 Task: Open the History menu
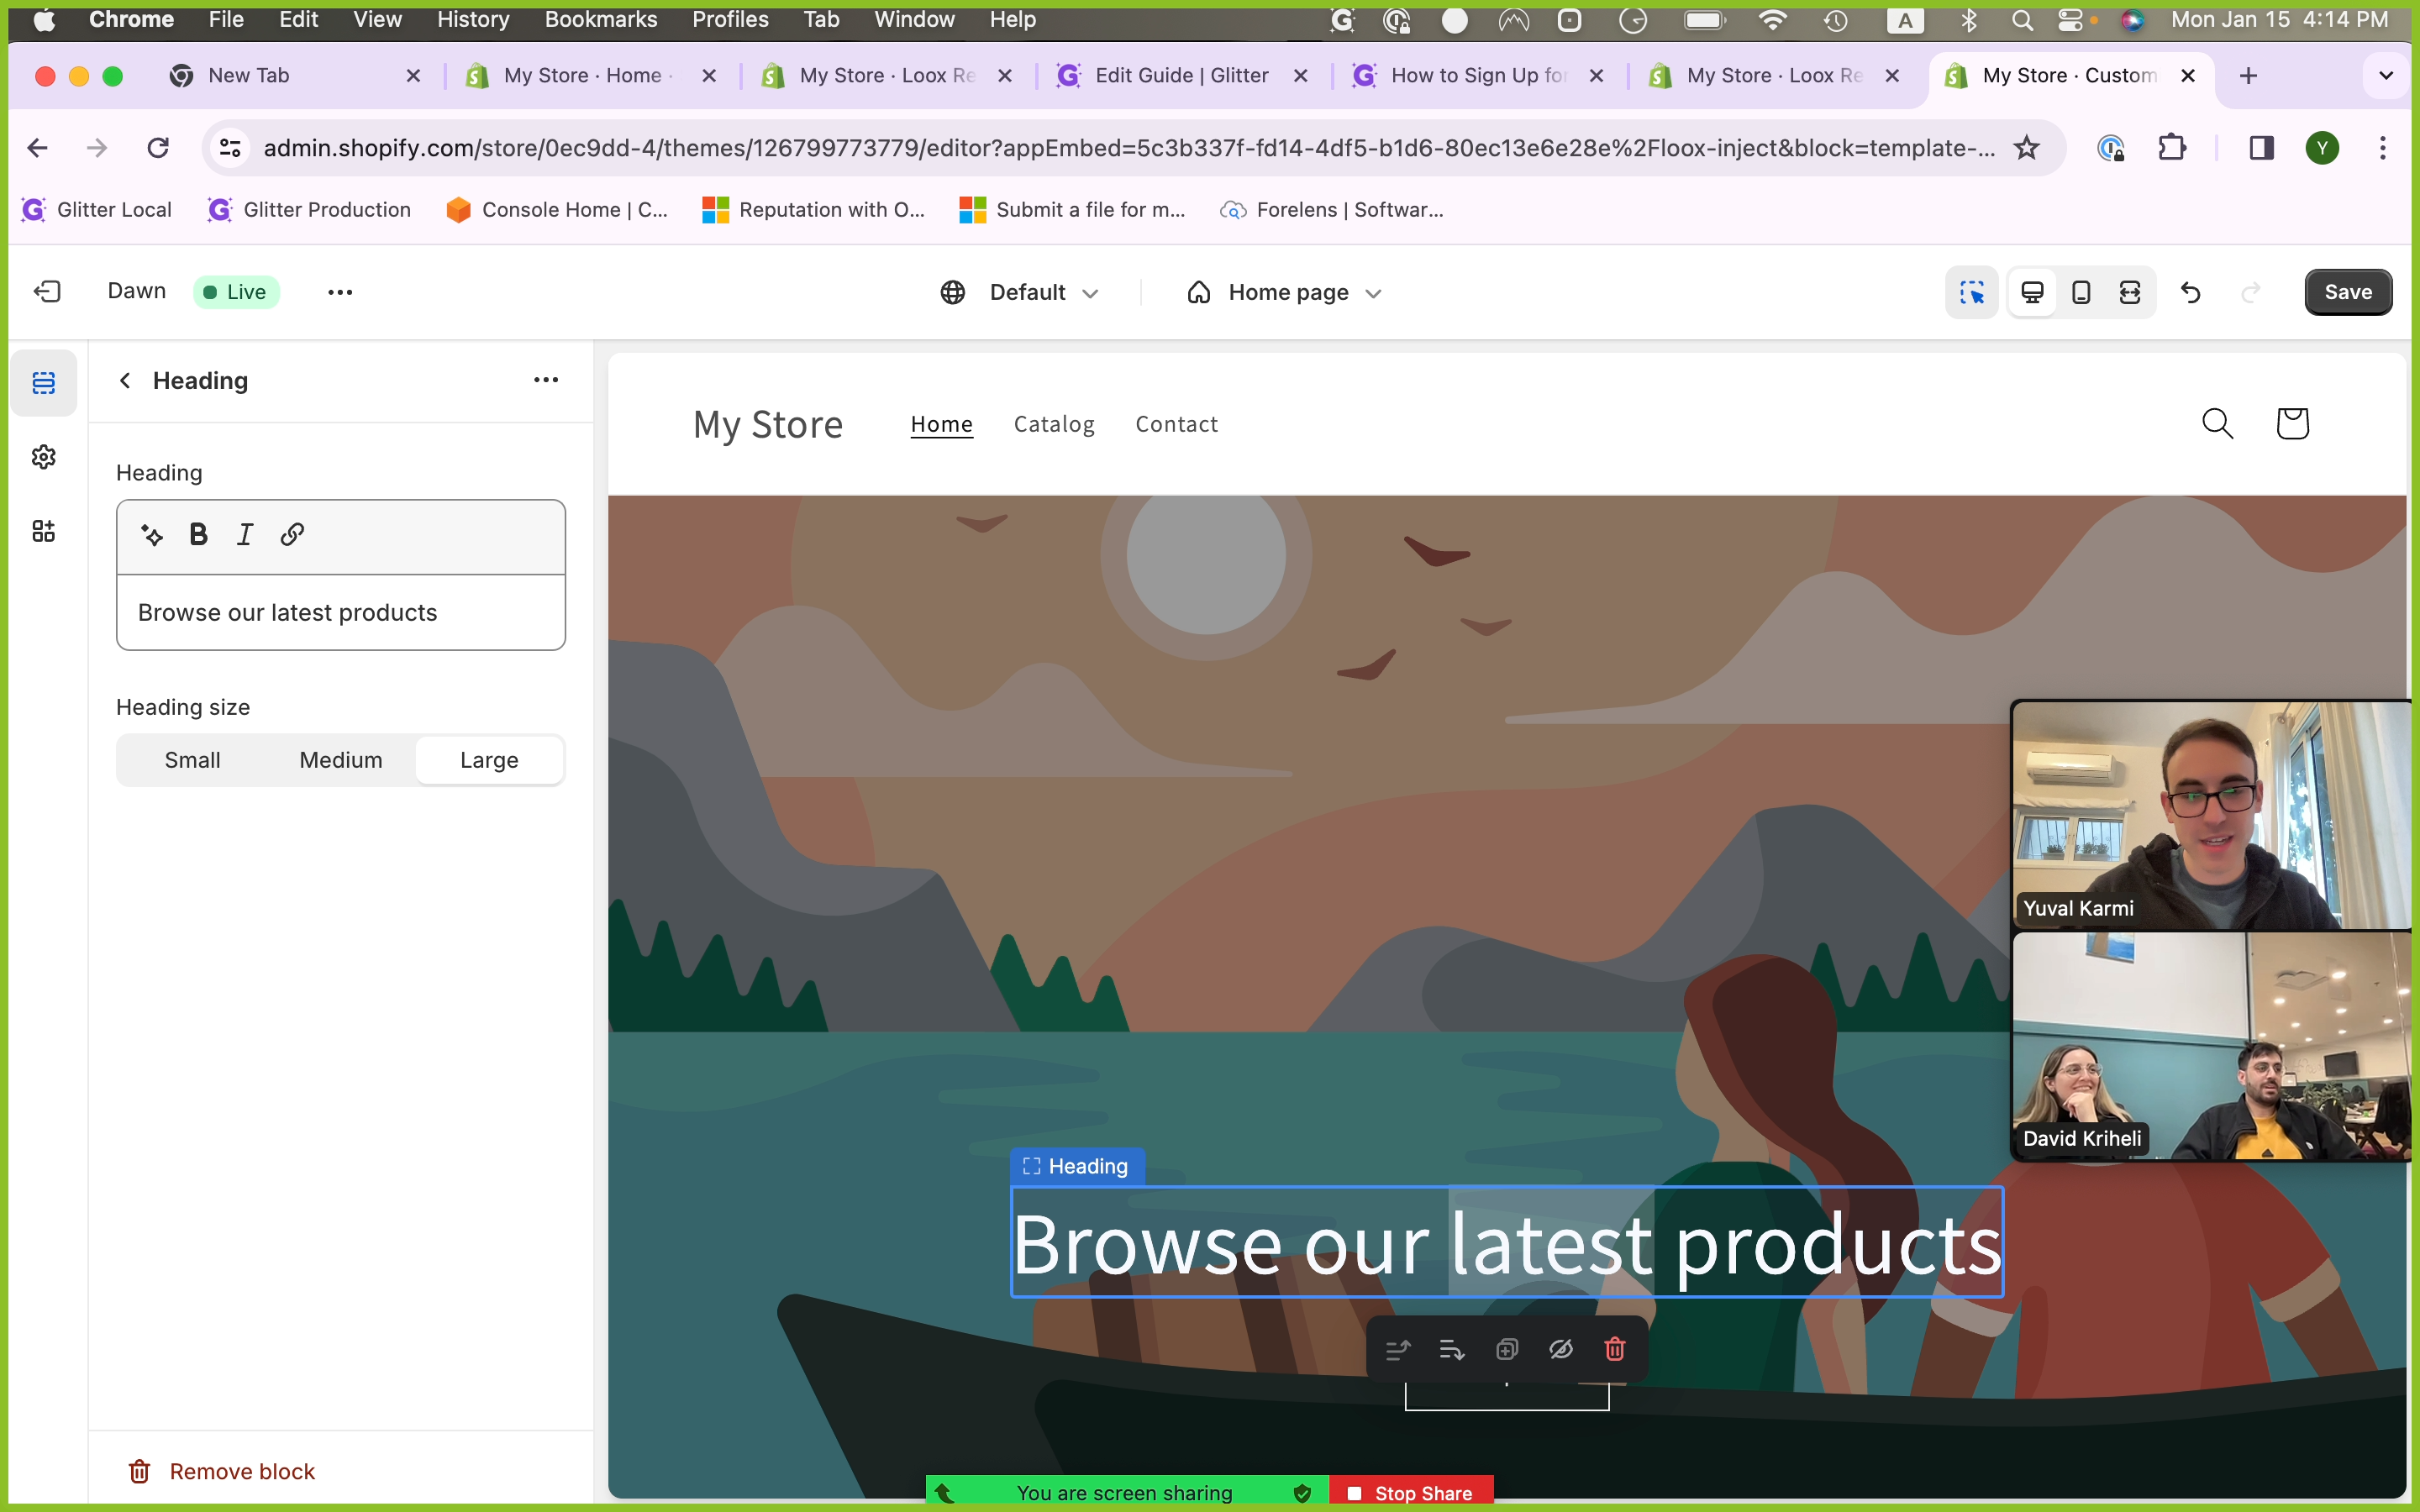(x=473, y=20)
